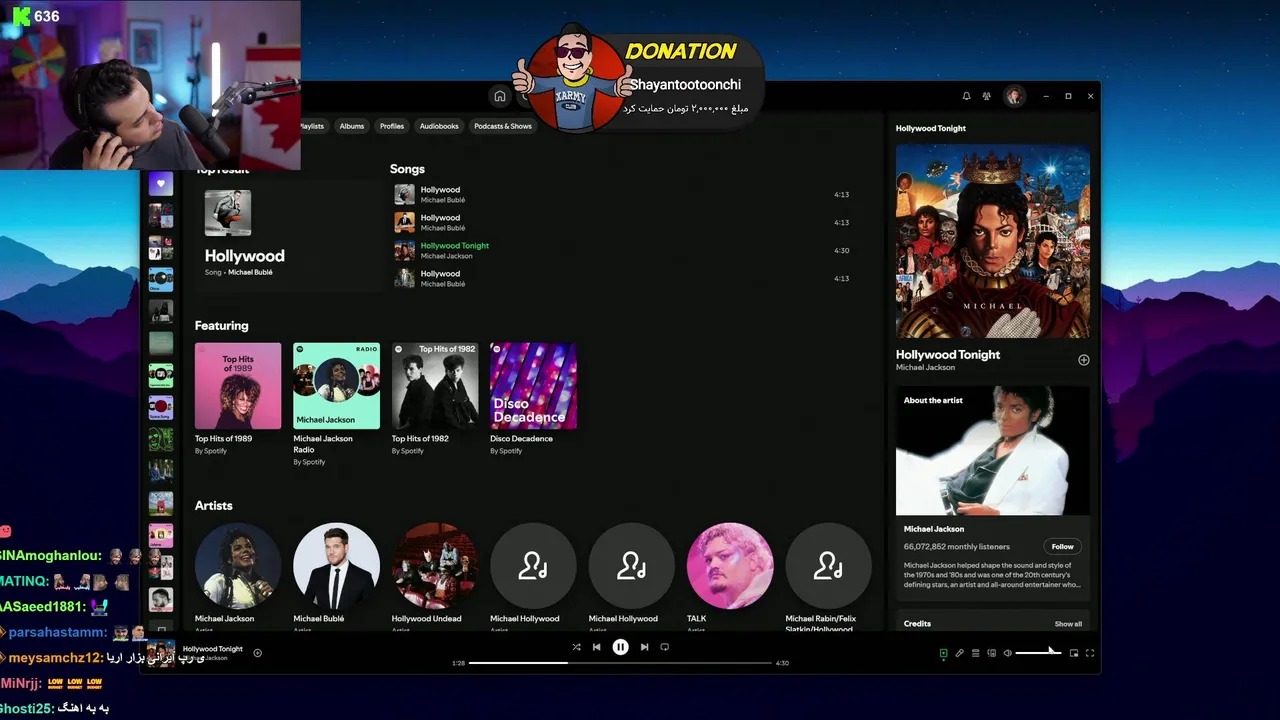Add now-playing track to library in bottom bar

tap(257, 653)
